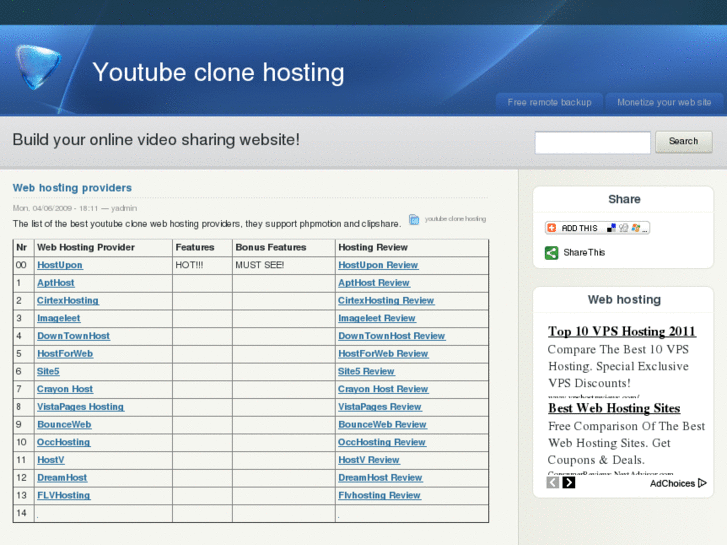The width and height of the screenshot is (727, 545).
Task: Click the ShareThis text link
Action: pyautogui.click(x=584, y=253)
